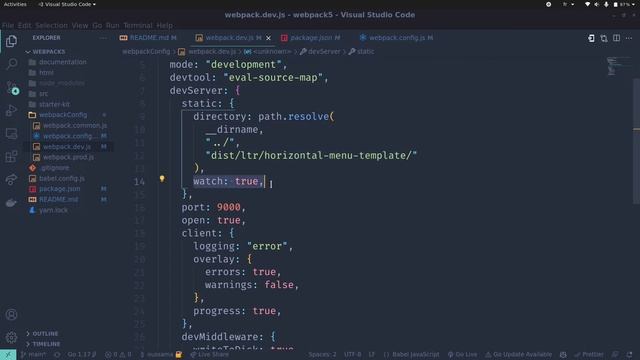640x360 pixels.
Task: Click Go Live in the status bar
Action: [x=462, y=355]
